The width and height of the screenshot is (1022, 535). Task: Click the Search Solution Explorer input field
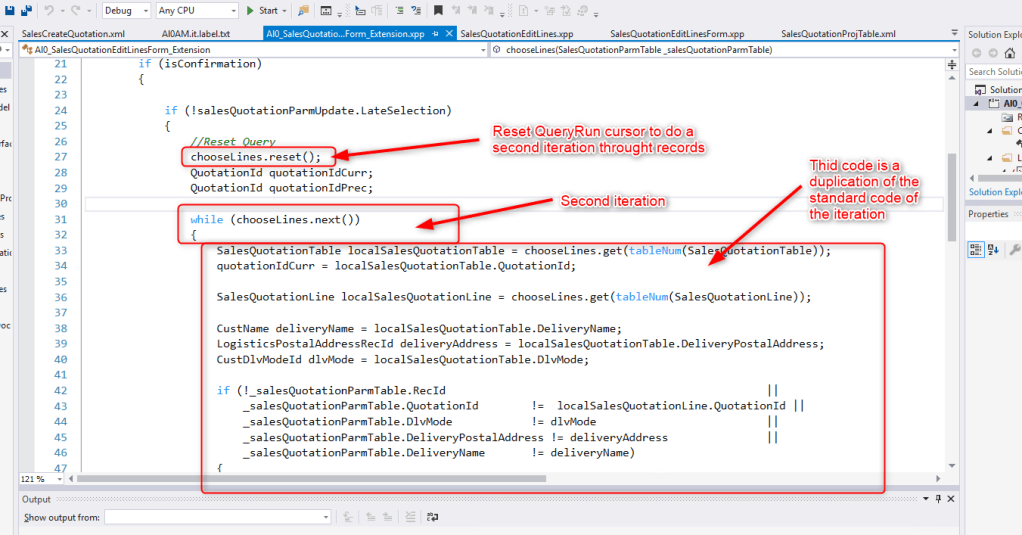click(993, 71)
